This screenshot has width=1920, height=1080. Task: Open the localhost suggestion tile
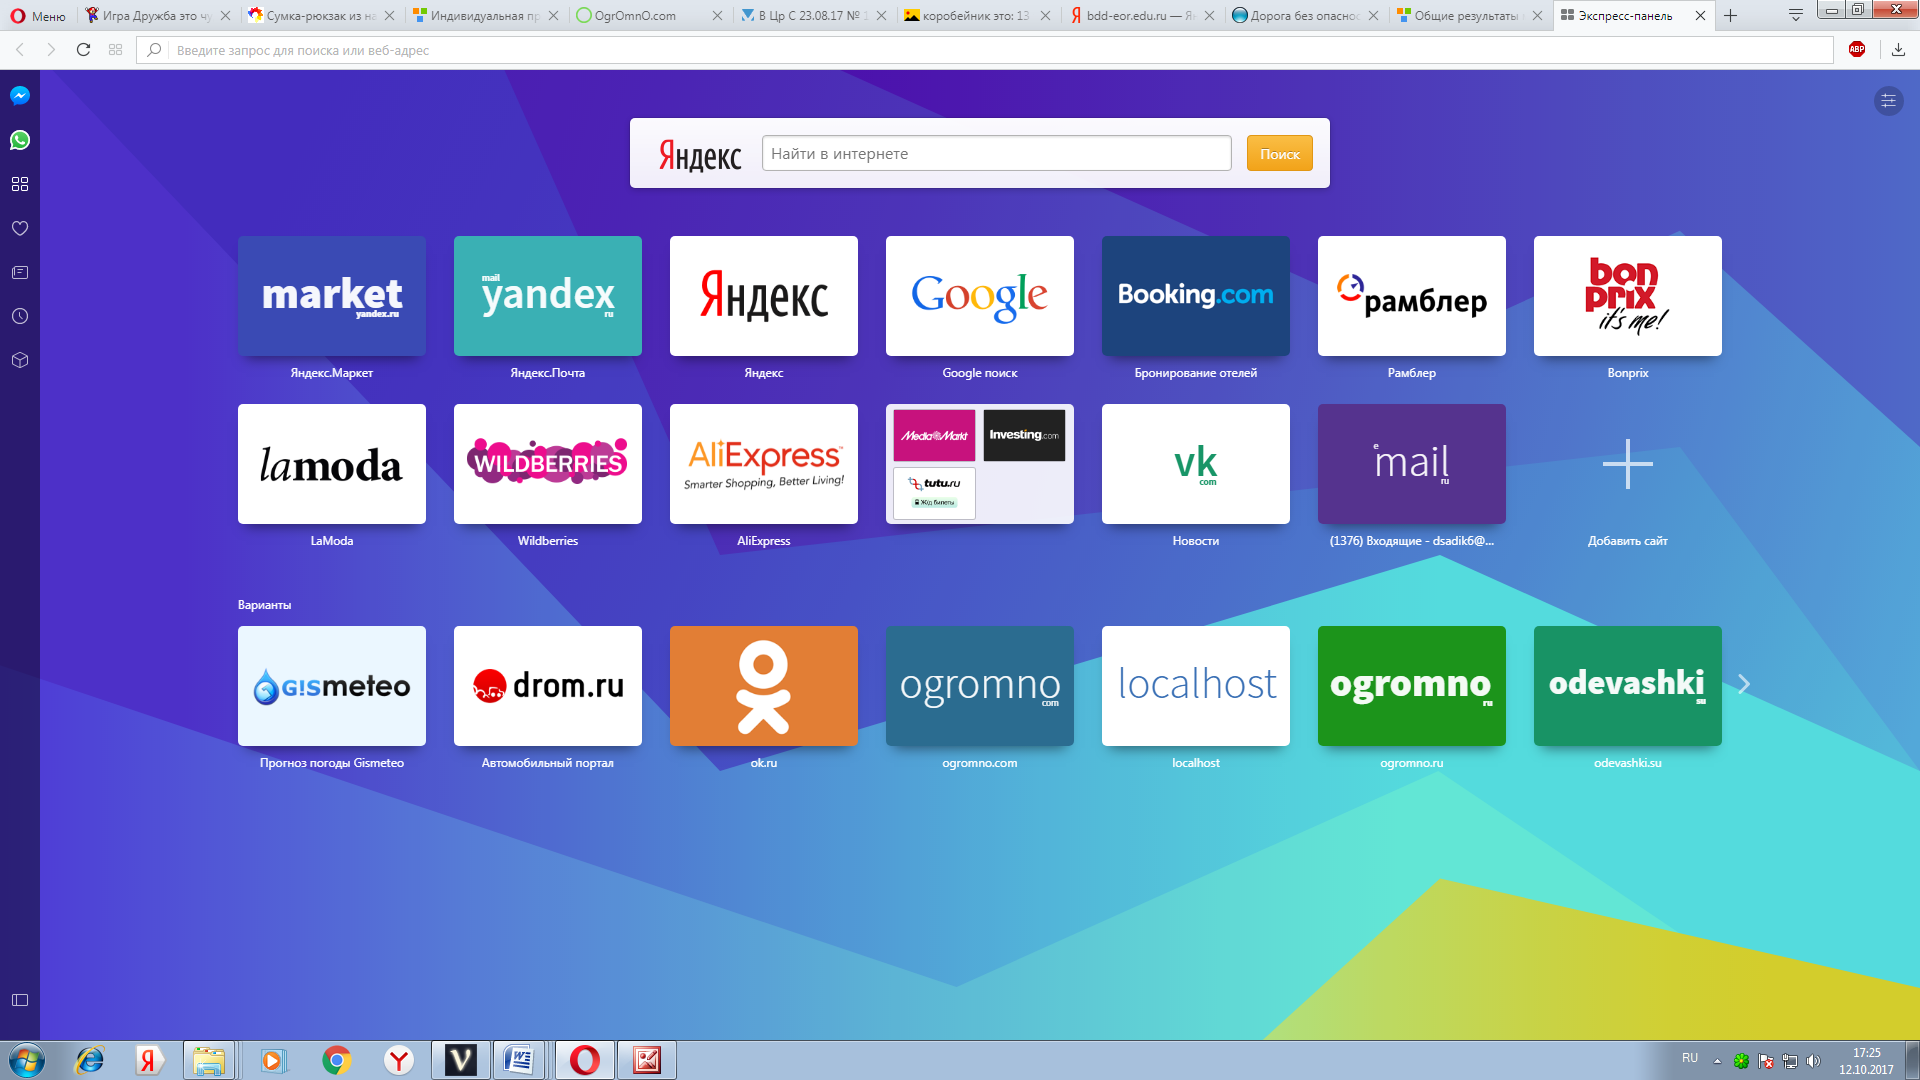(1196, 686)
